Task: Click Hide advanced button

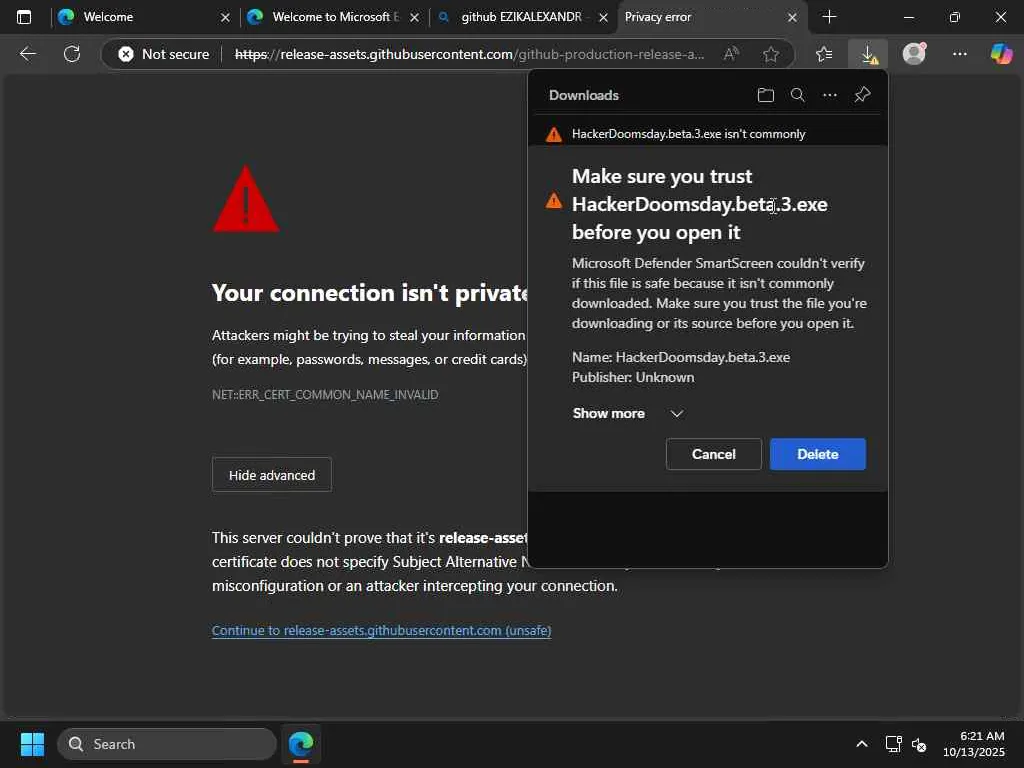Action: click(x=272, y=475)
